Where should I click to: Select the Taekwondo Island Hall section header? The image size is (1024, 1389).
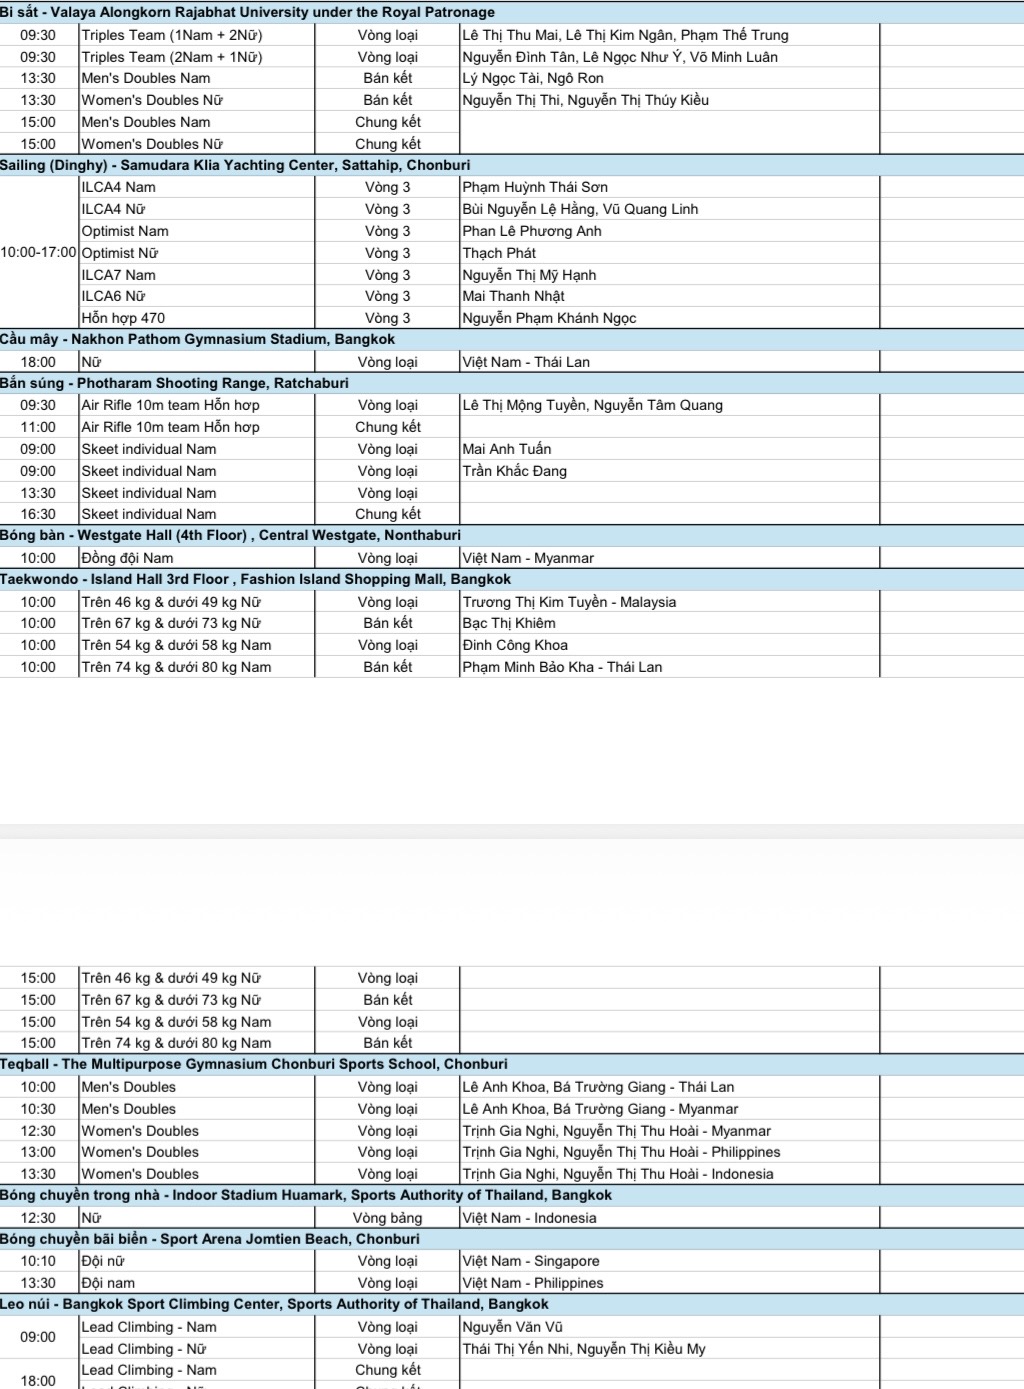click(x=255, y=579)
